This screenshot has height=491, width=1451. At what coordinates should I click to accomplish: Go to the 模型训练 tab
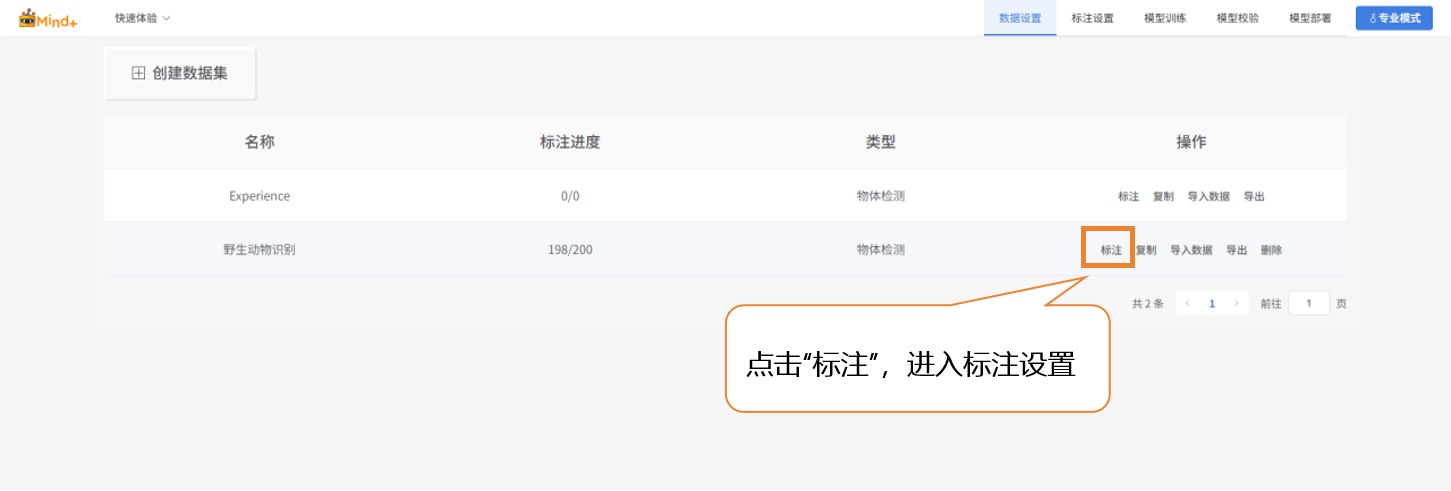pos(1165,18)
